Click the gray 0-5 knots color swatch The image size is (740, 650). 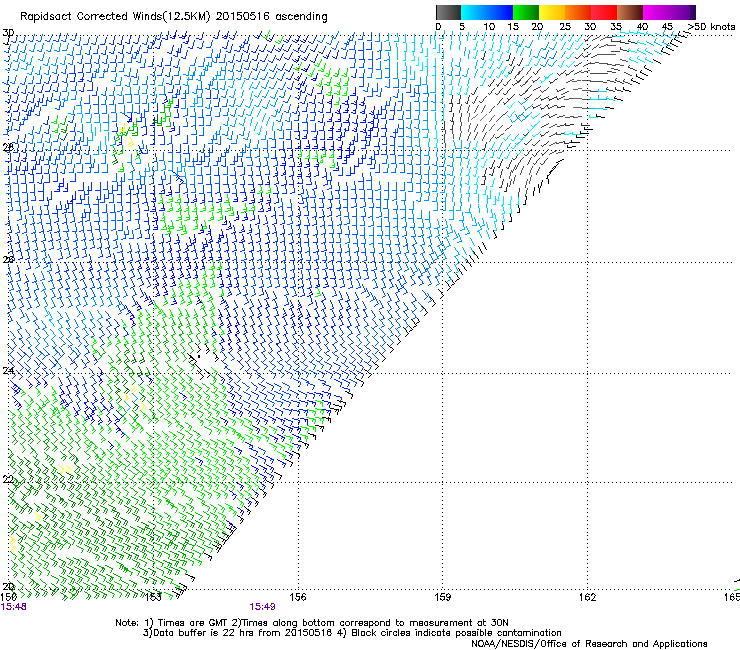(448, 12)
